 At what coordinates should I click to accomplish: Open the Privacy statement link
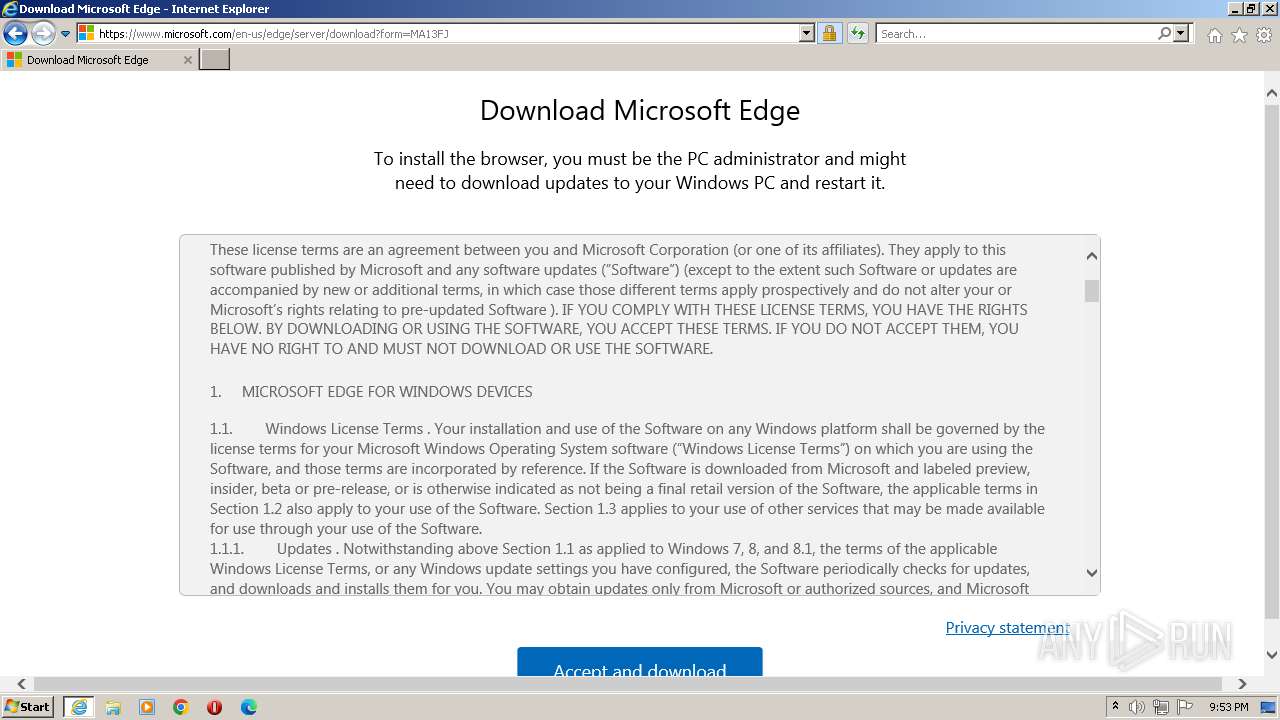[x=1007, y=627]
